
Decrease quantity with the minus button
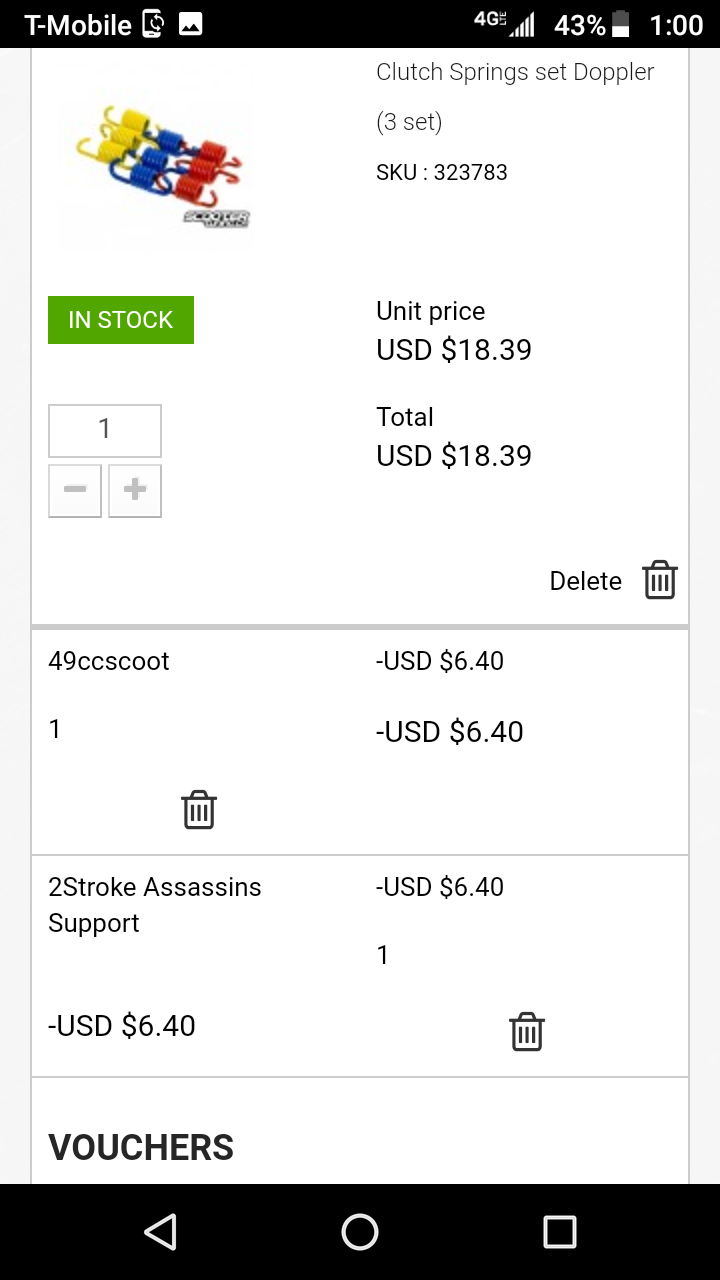[75, 491]
